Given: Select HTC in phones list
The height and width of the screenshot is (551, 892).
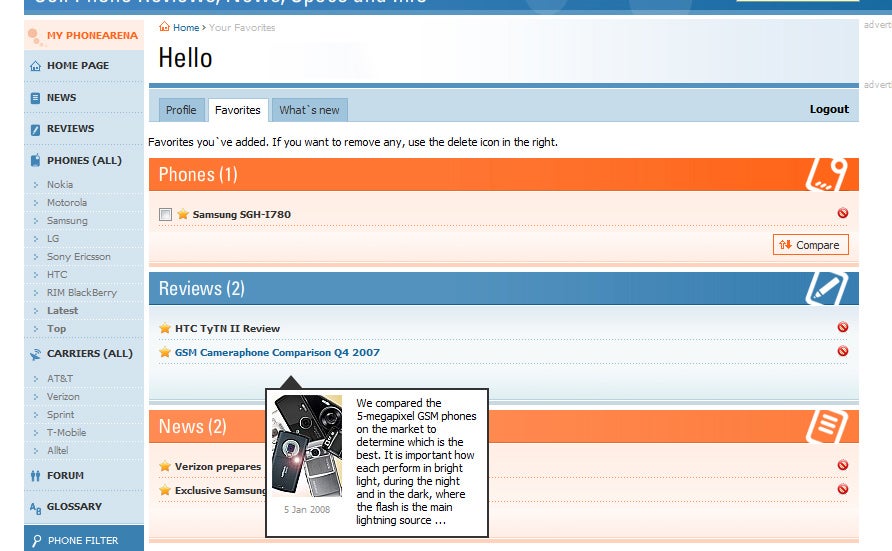Looking at the screenshot, I should [x=57, y=275].
